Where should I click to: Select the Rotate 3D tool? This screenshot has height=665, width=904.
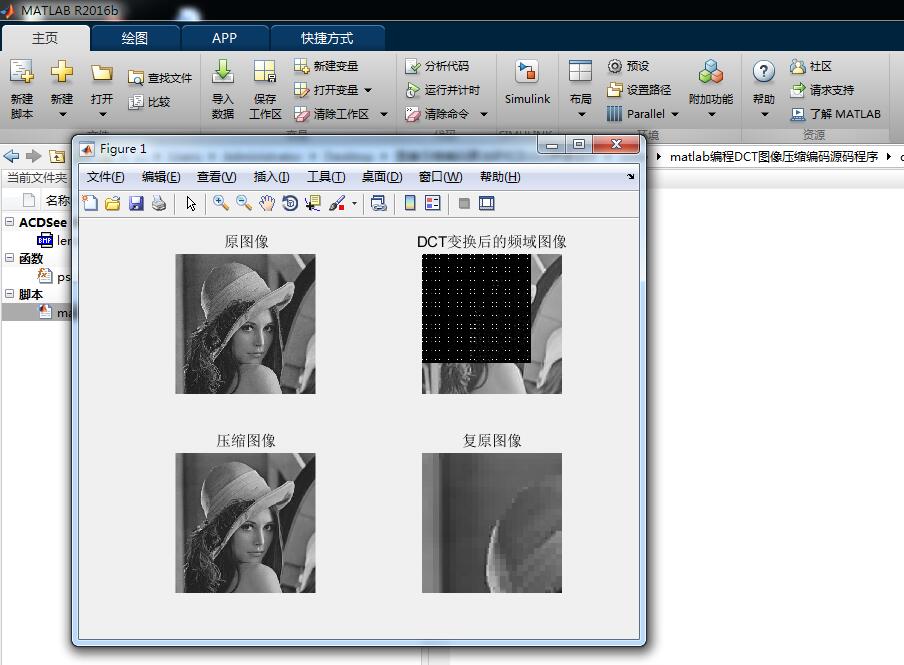tap(290, 203)
